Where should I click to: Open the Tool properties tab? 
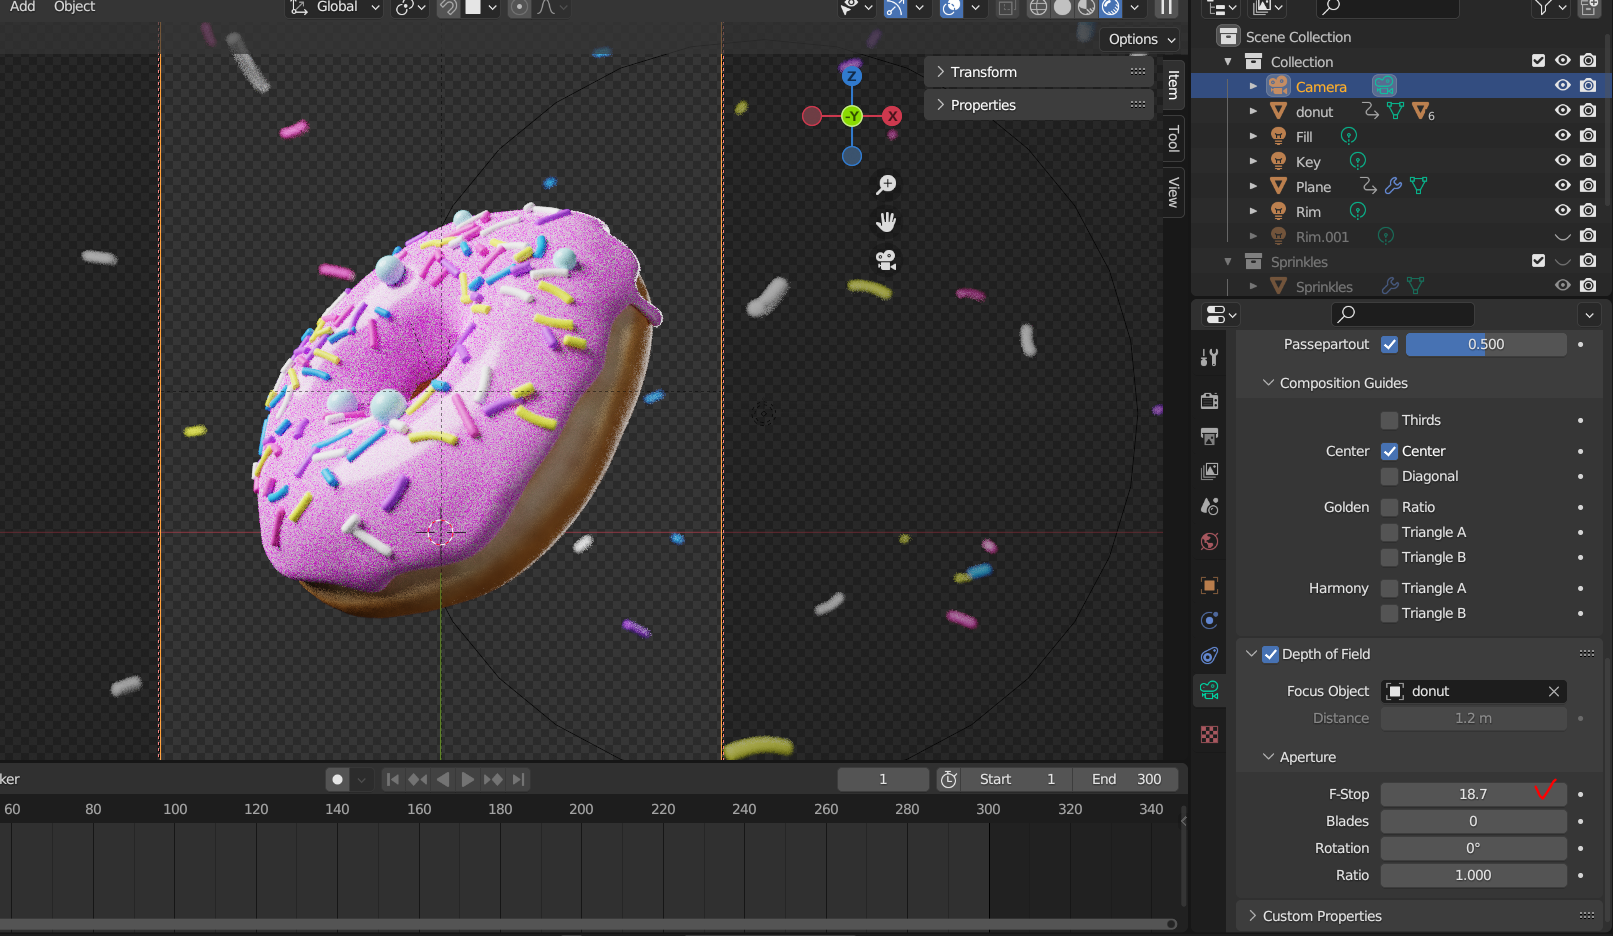click(x=1210, y=357)
